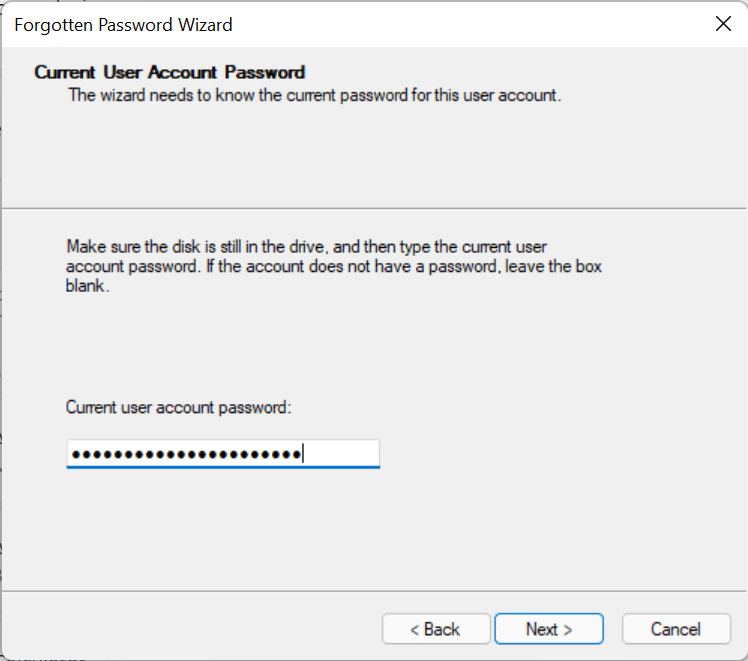Click the separator line above the wizard buttons
This screenshot has height=661, width=748.
(x=374, y=591)
